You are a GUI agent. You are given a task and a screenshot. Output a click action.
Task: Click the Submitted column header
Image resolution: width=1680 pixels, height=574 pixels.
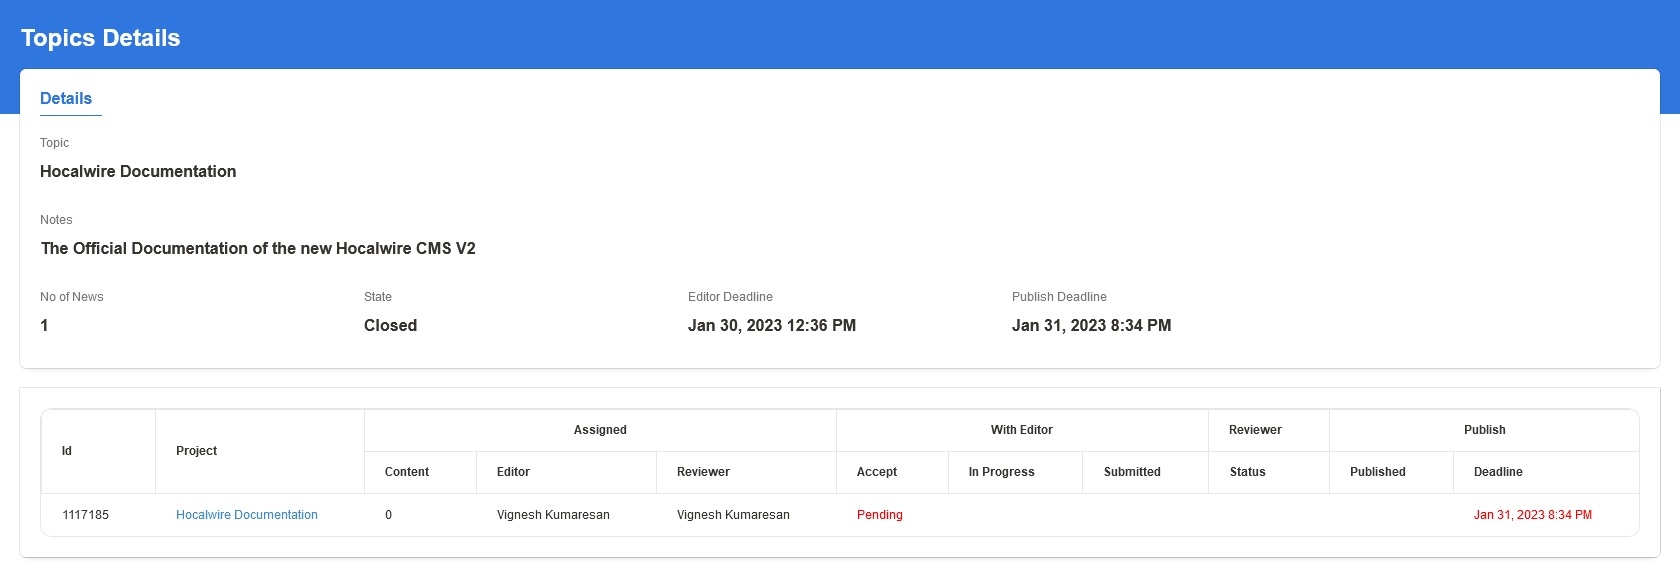click(1132, 472)
